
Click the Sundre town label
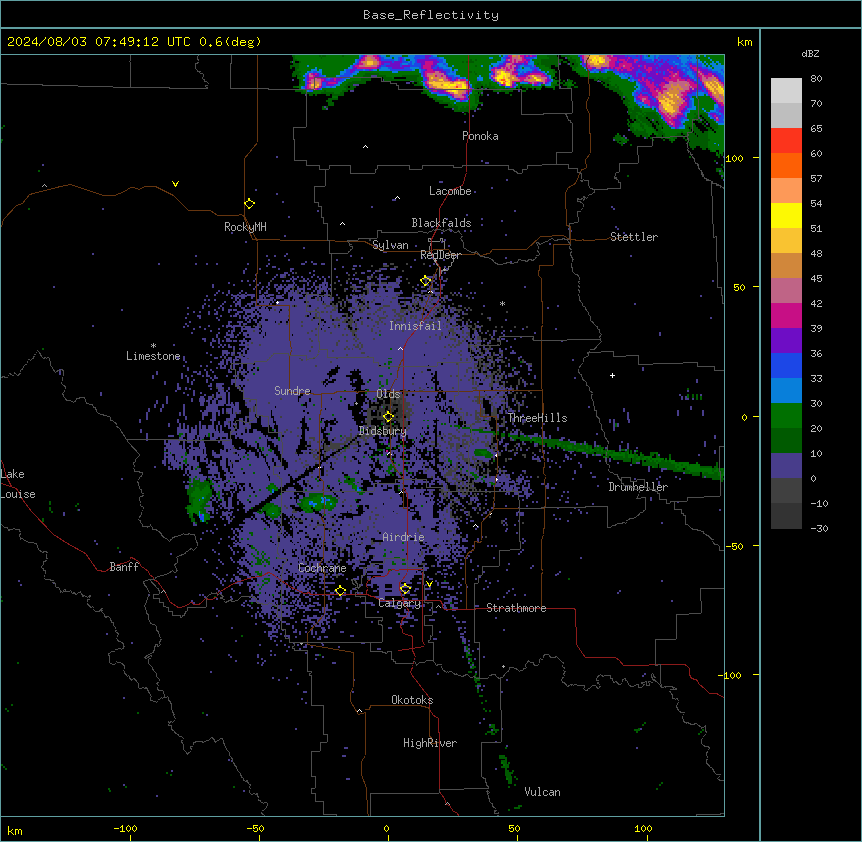(292, 391)
